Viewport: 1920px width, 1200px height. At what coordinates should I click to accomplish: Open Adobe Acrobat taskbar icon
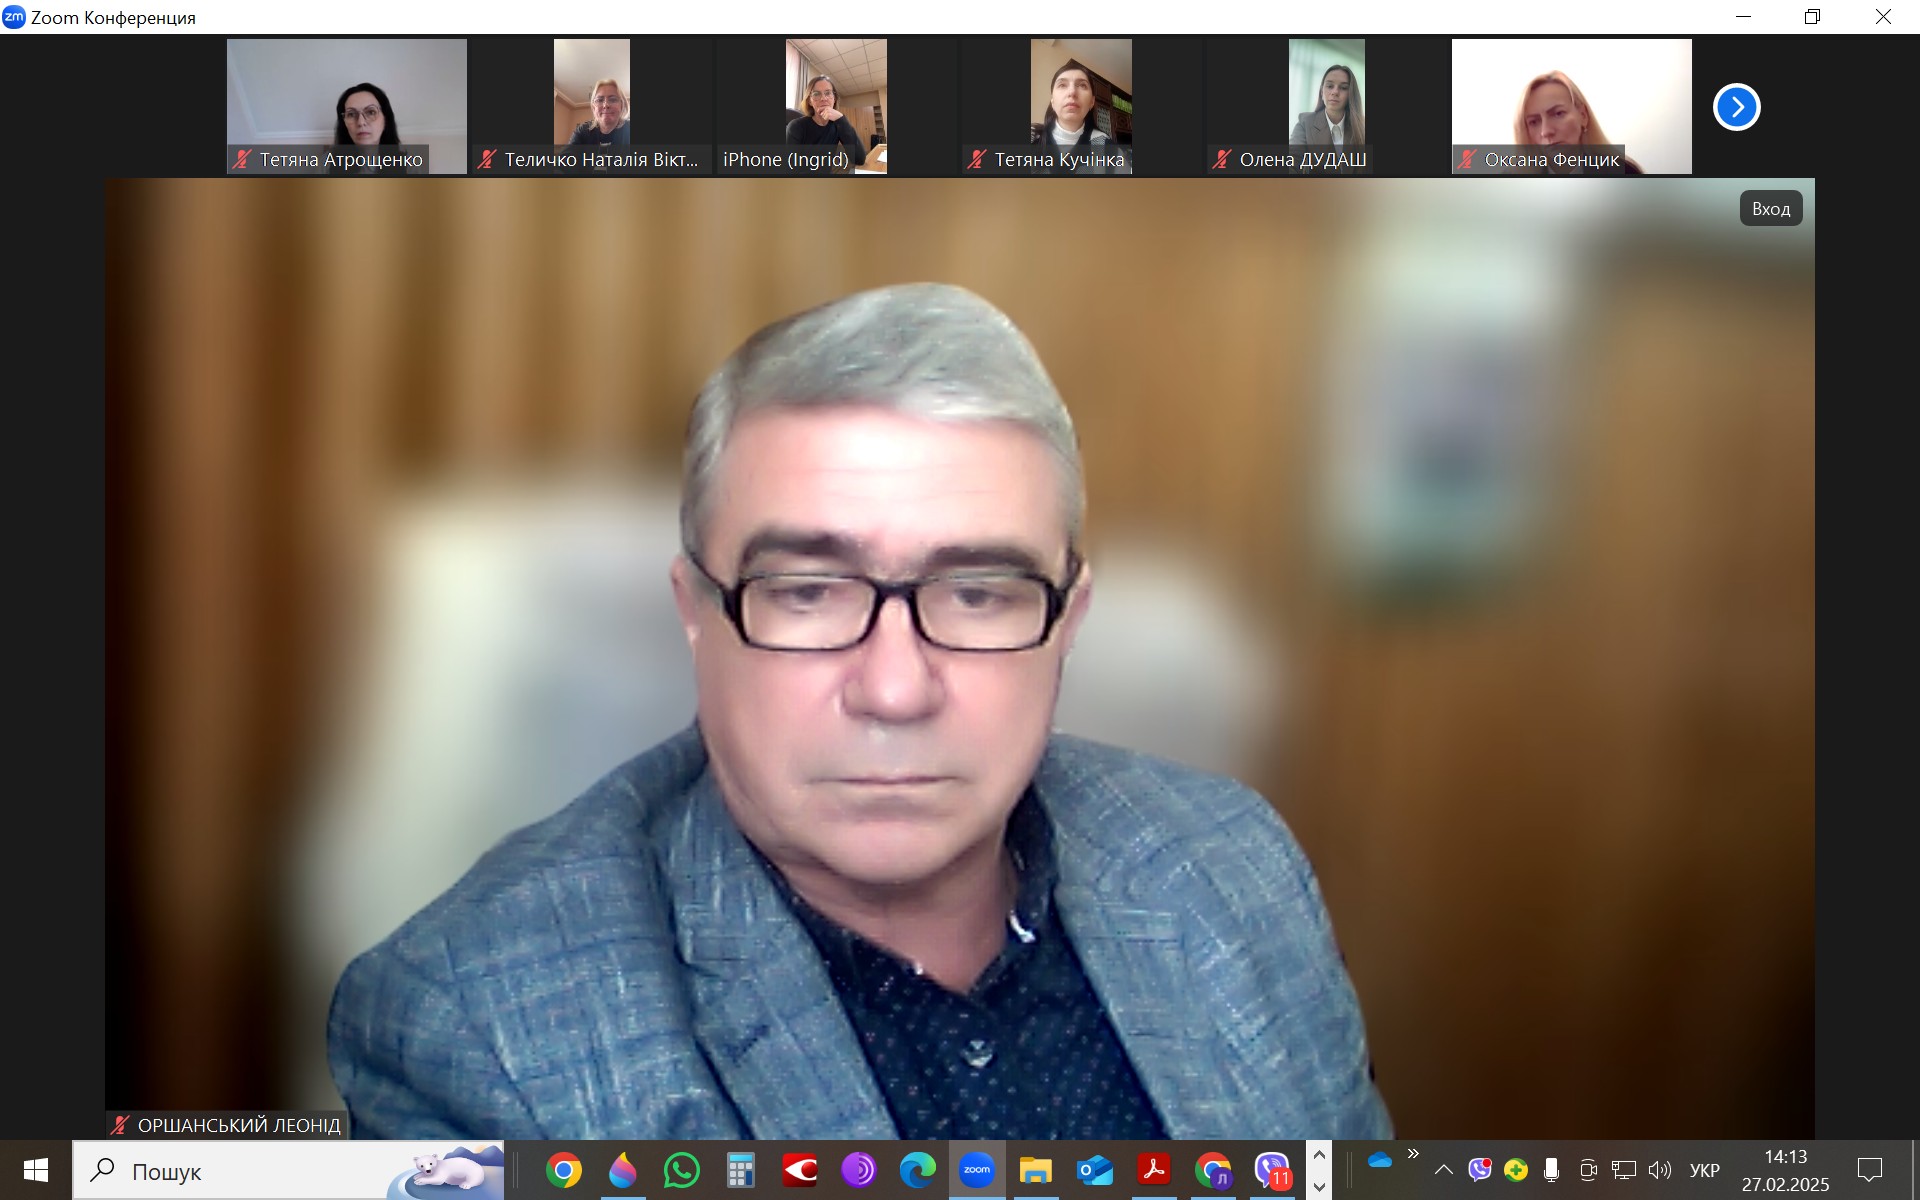(x=1153, y=1169)
